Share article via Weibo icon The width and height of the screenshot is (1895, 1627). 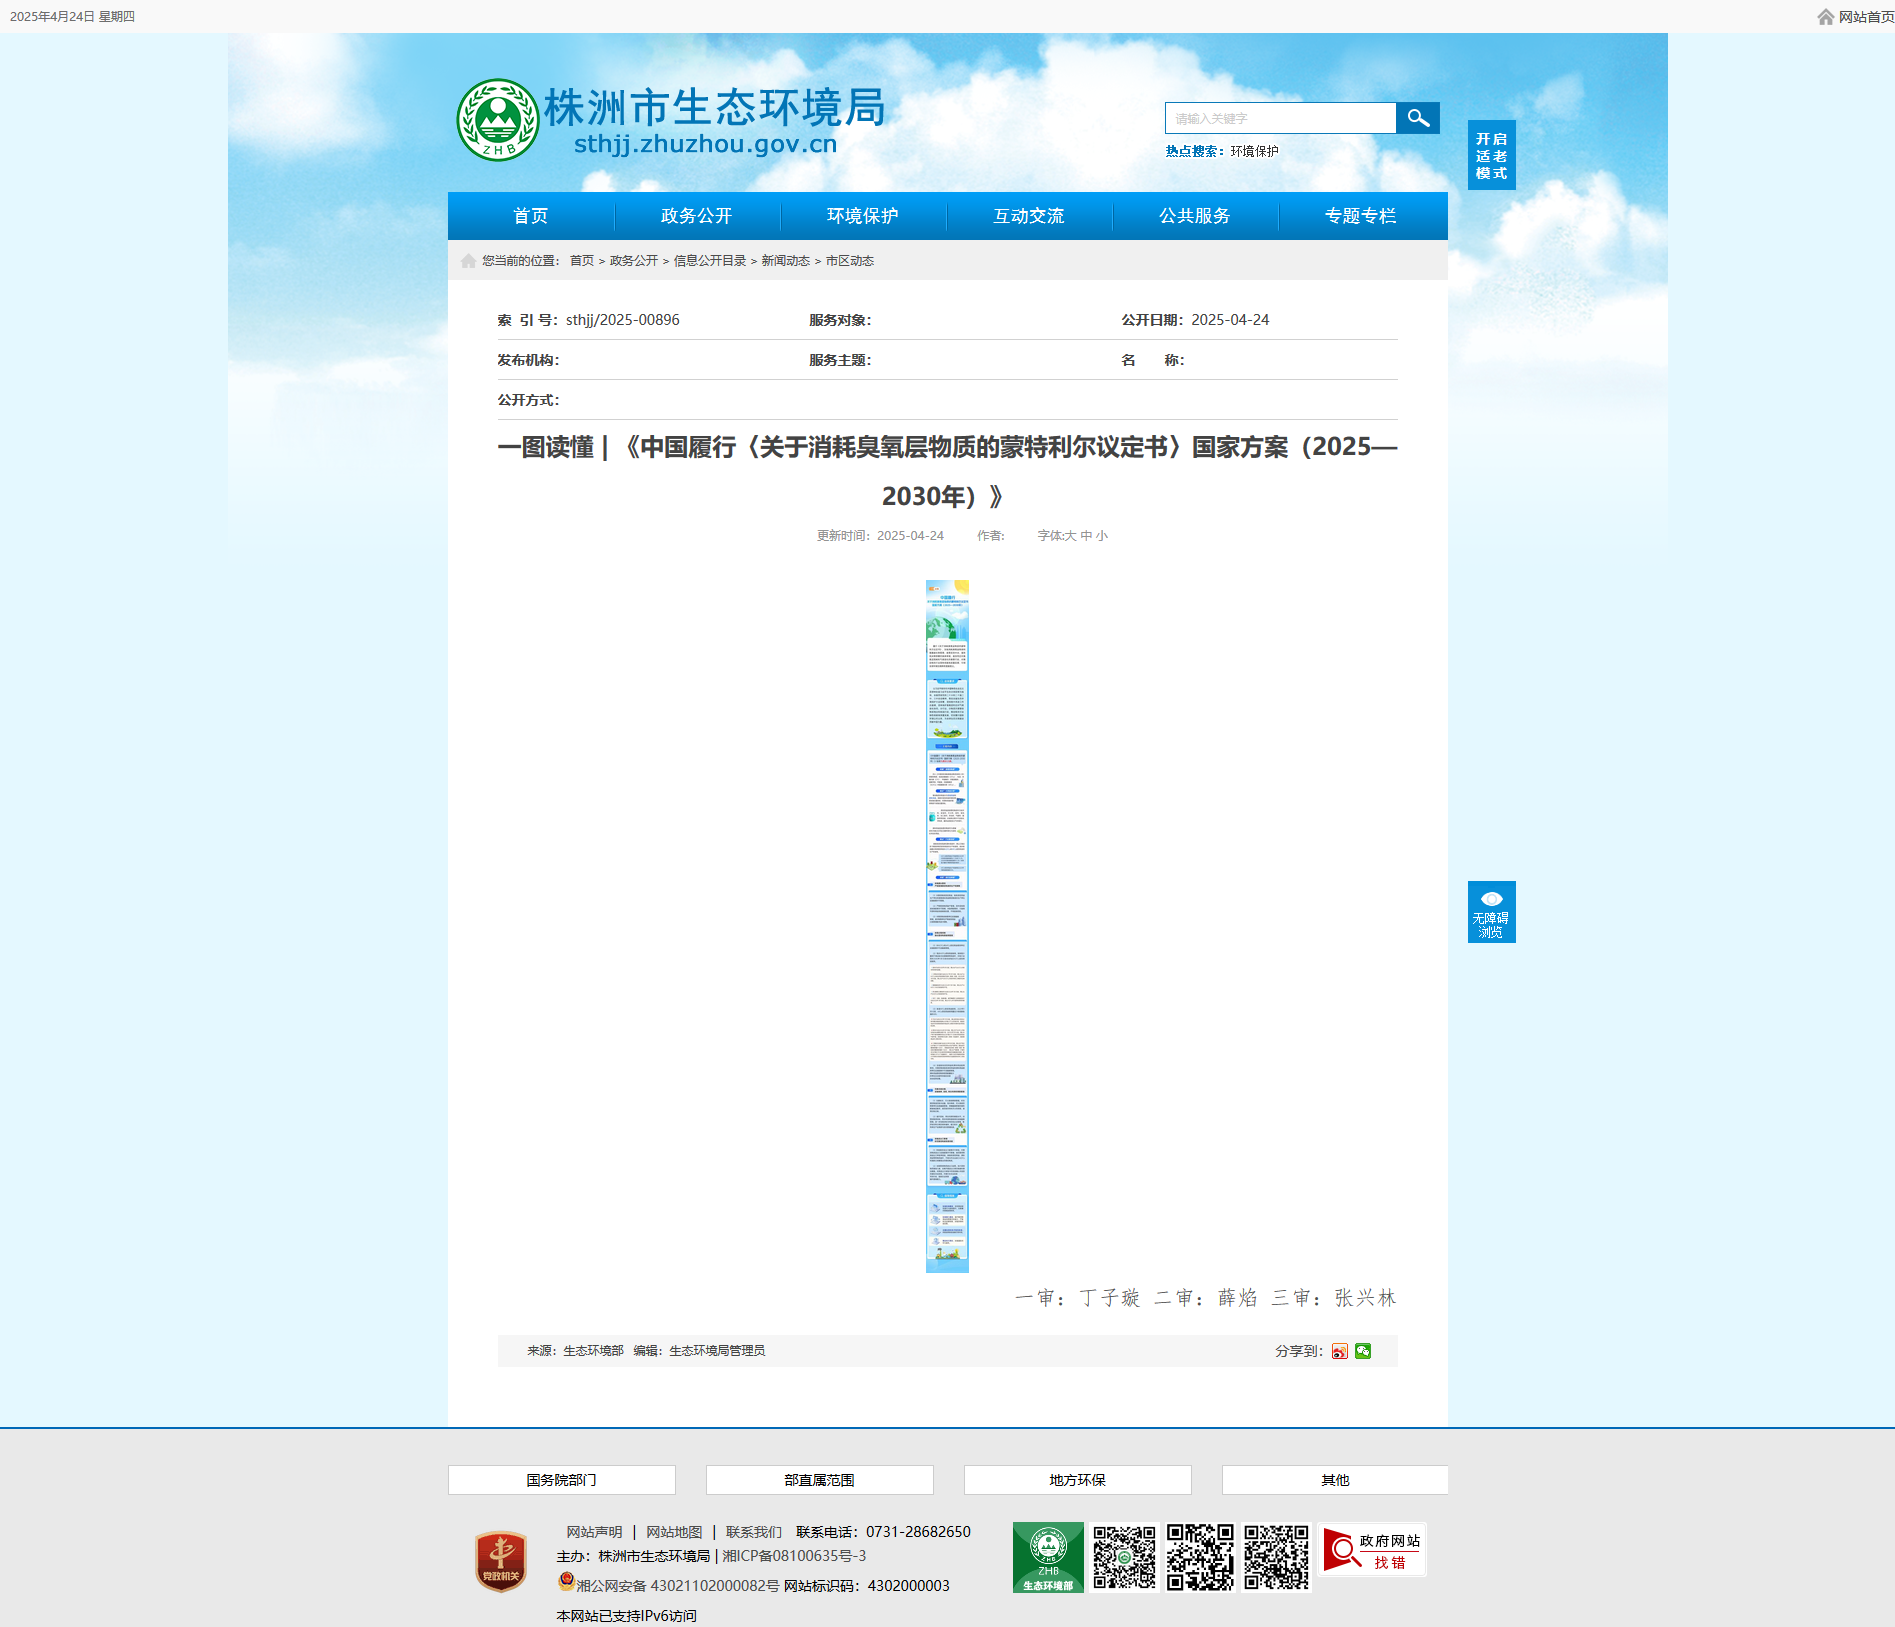1339,1351
